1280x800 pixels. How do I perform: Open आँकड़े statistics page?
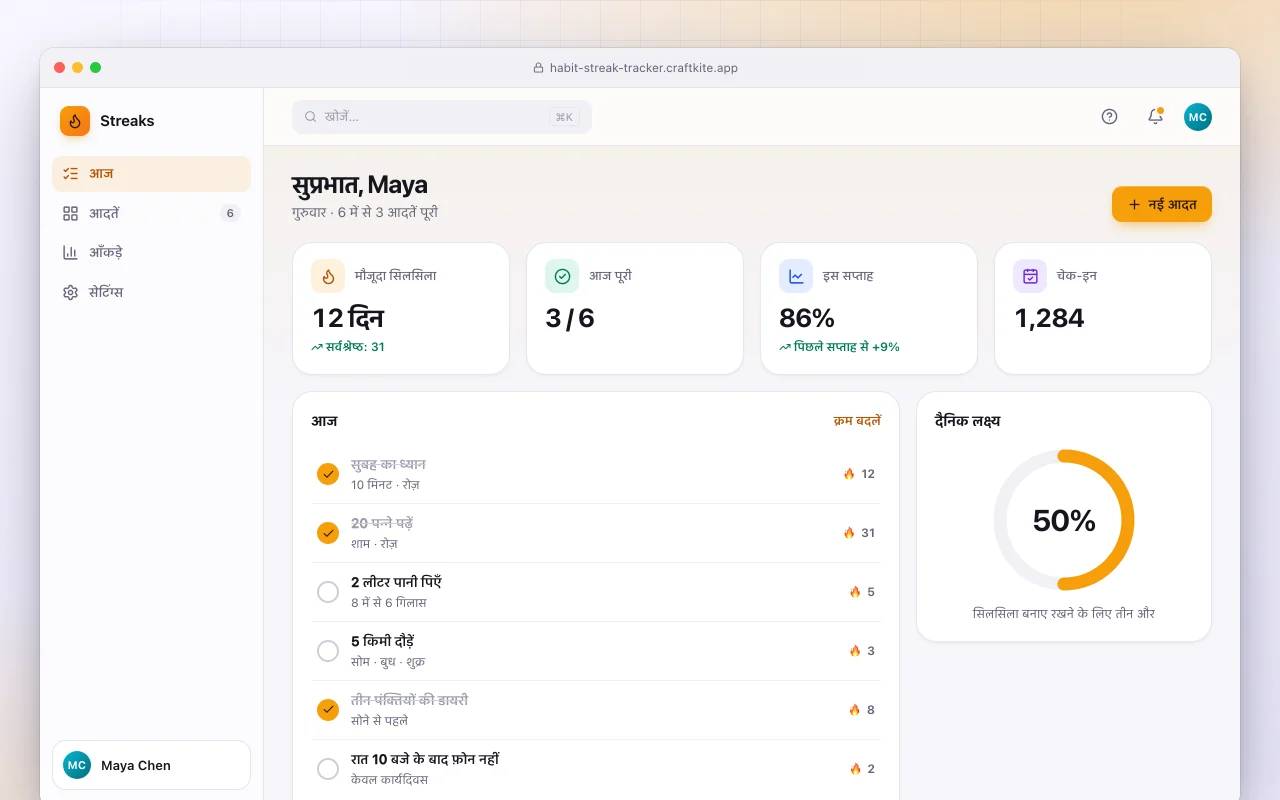(151, 253)
